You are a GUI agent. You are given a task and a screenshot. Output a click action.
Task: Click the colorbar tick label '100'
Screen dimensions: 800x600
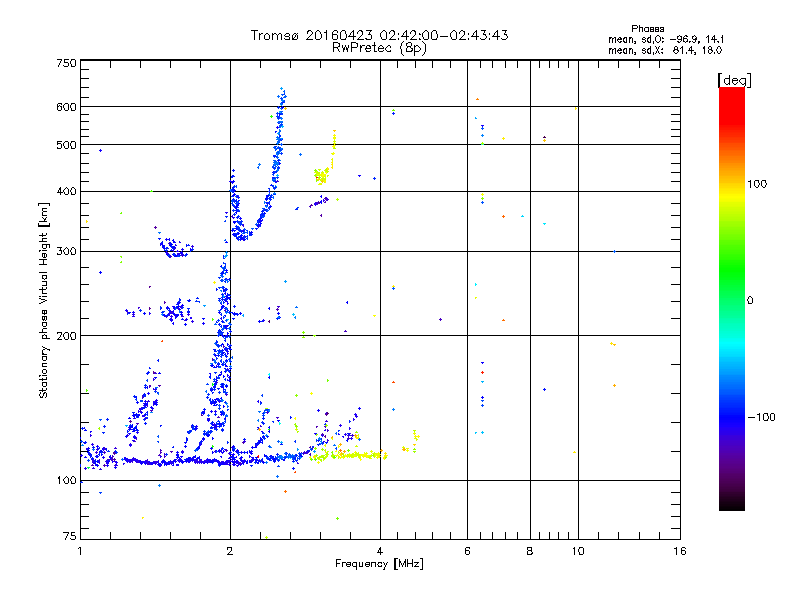[x=757, y=184]
